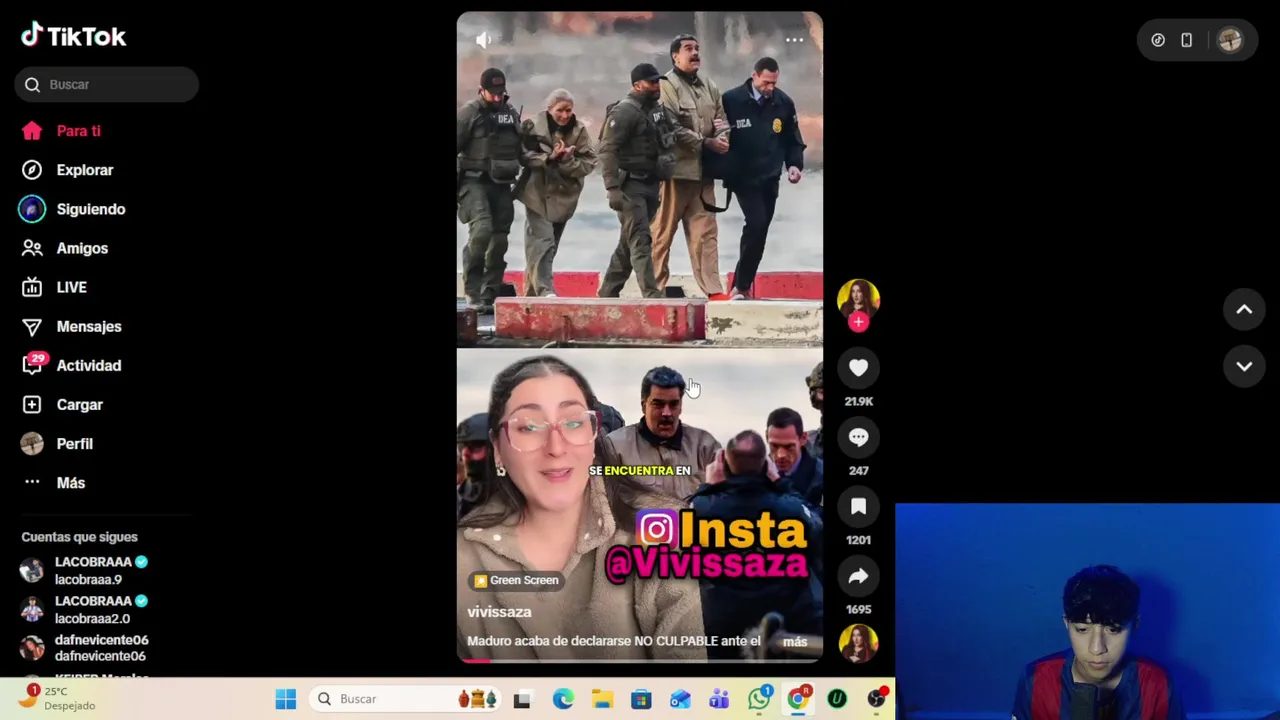This screenshot has width=1280, height=720.
Task: Follow creator with the red plus button
Action: tap(858, 322)
